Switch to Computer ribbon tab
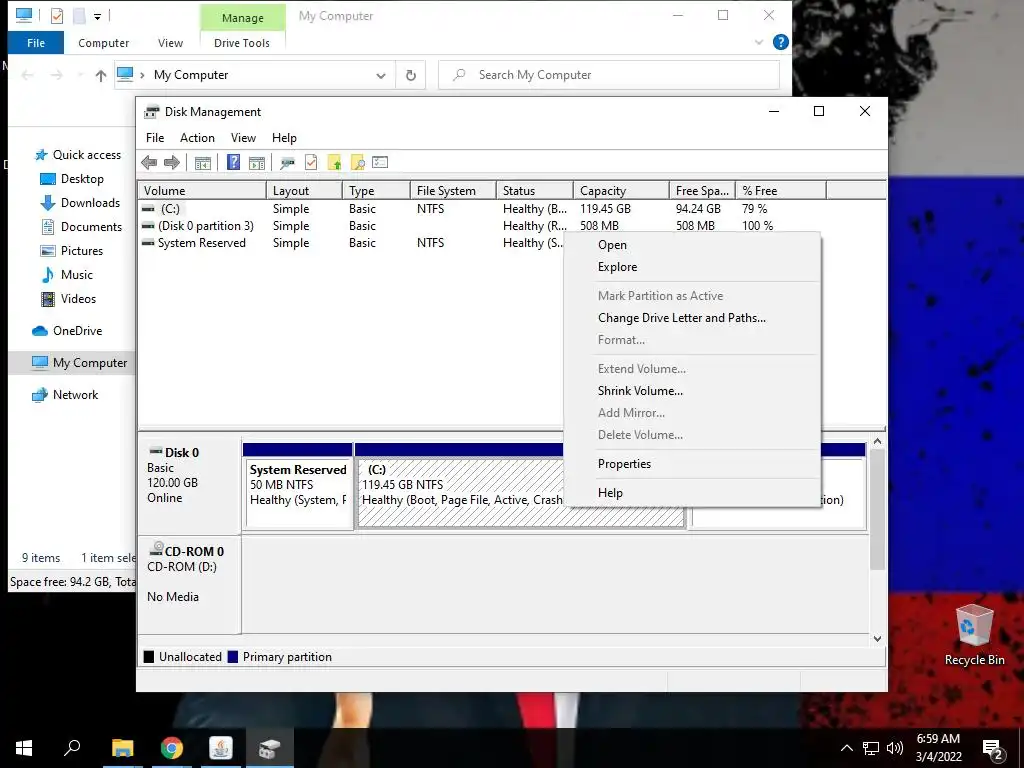 coord(103,43)
